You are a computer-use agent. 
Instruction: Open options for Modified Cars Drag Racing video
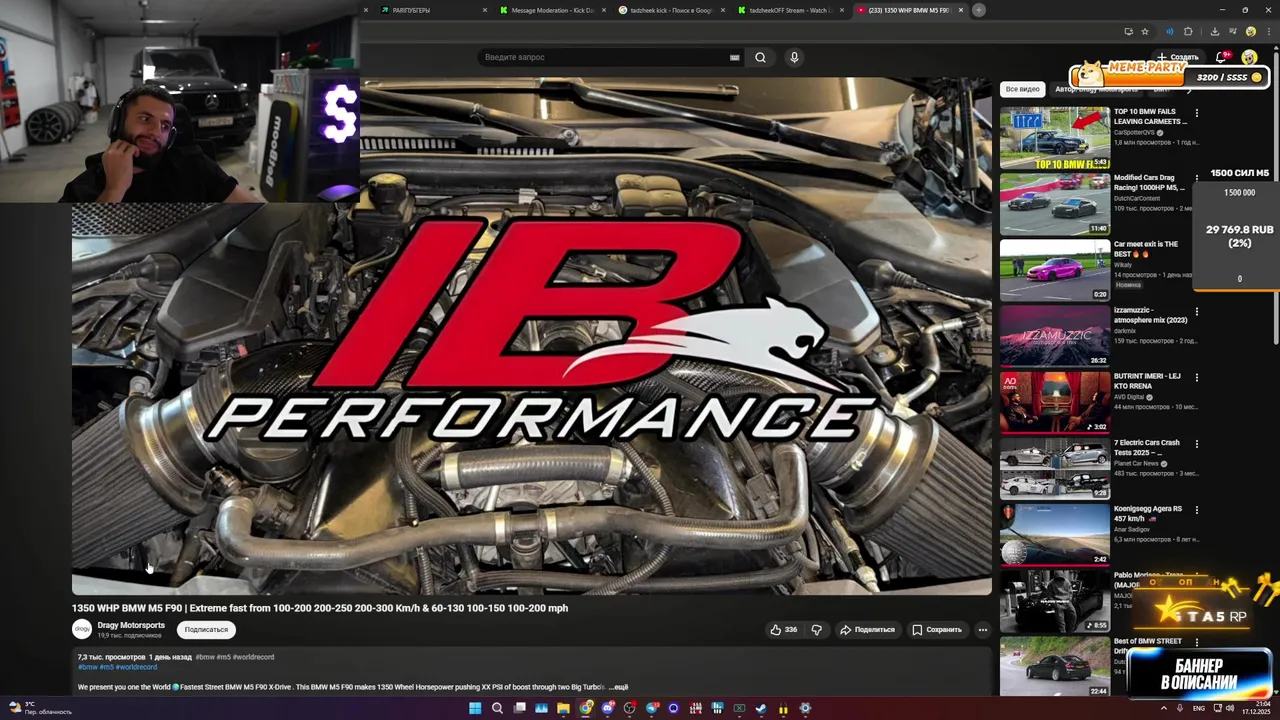click(1197, 179)
